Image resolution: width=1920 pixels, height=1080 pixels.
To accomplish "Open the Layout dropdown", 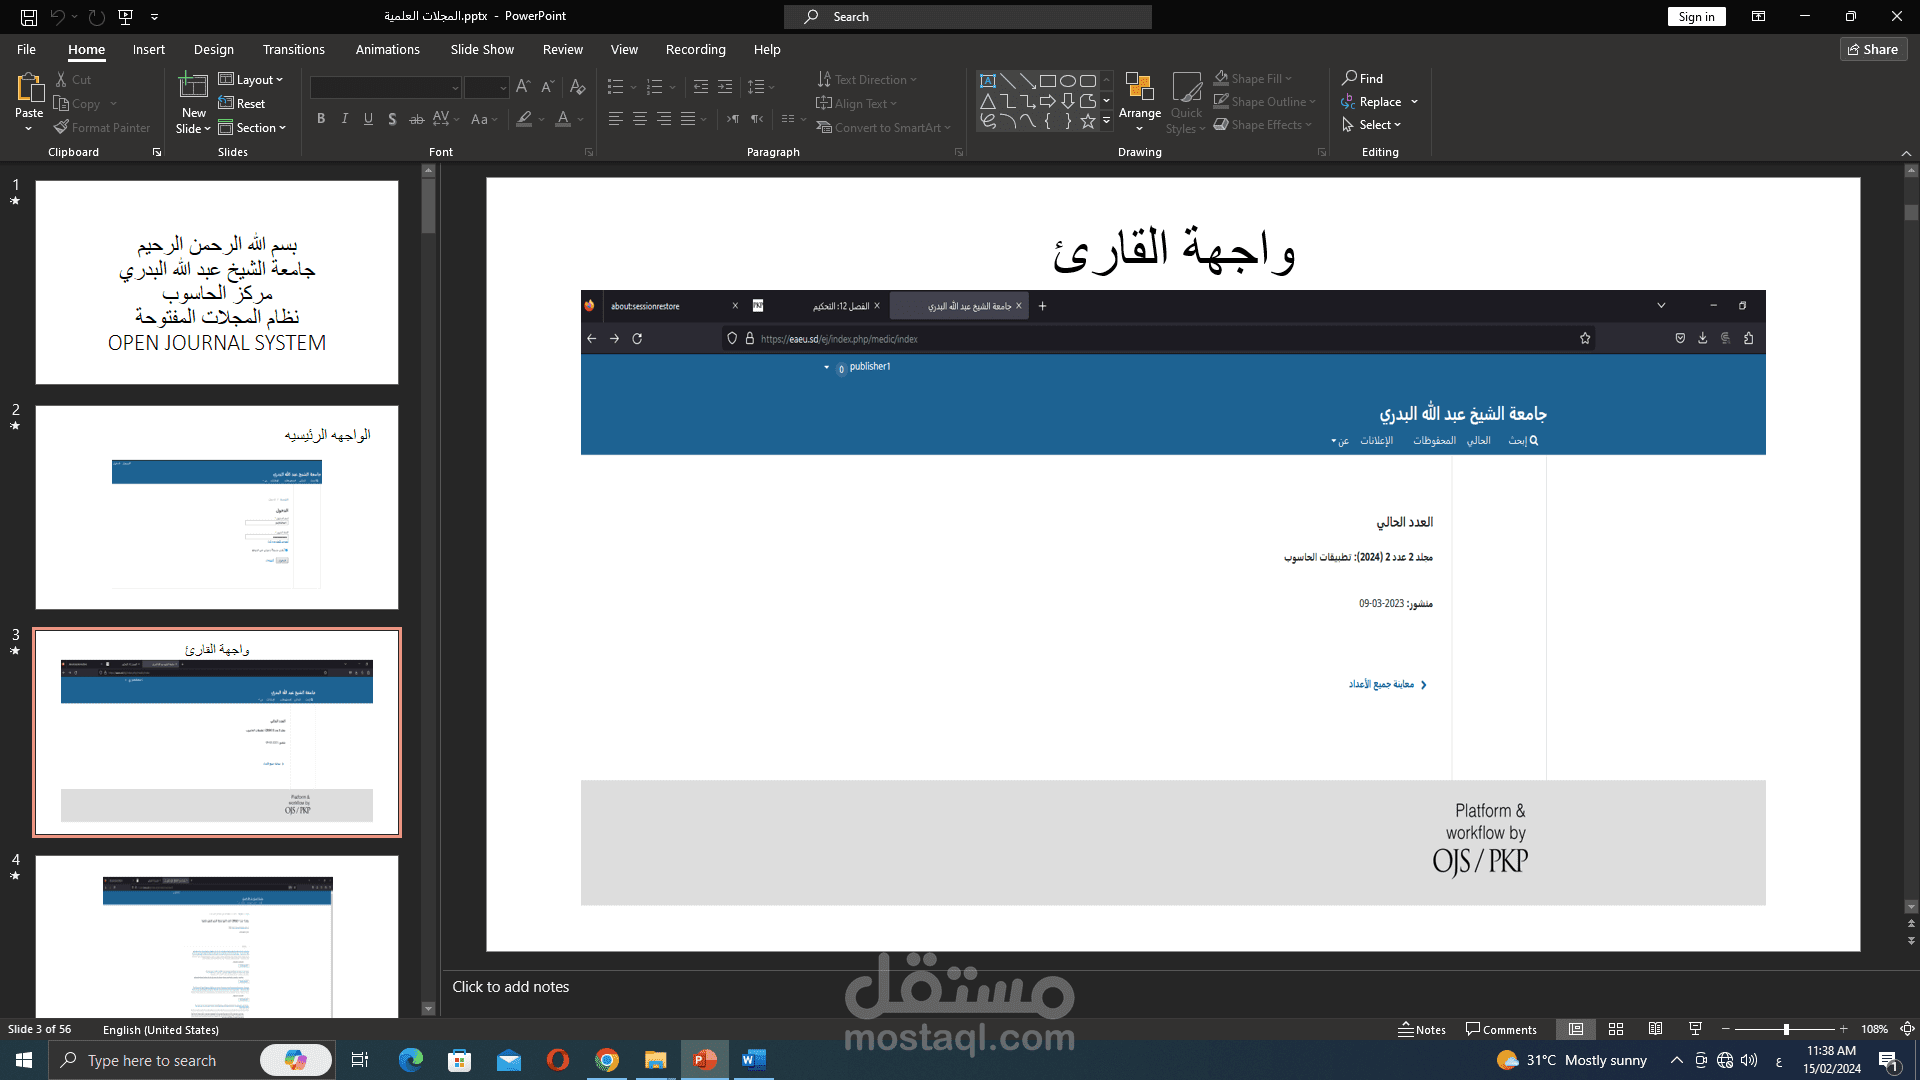I will coord(251,79).
